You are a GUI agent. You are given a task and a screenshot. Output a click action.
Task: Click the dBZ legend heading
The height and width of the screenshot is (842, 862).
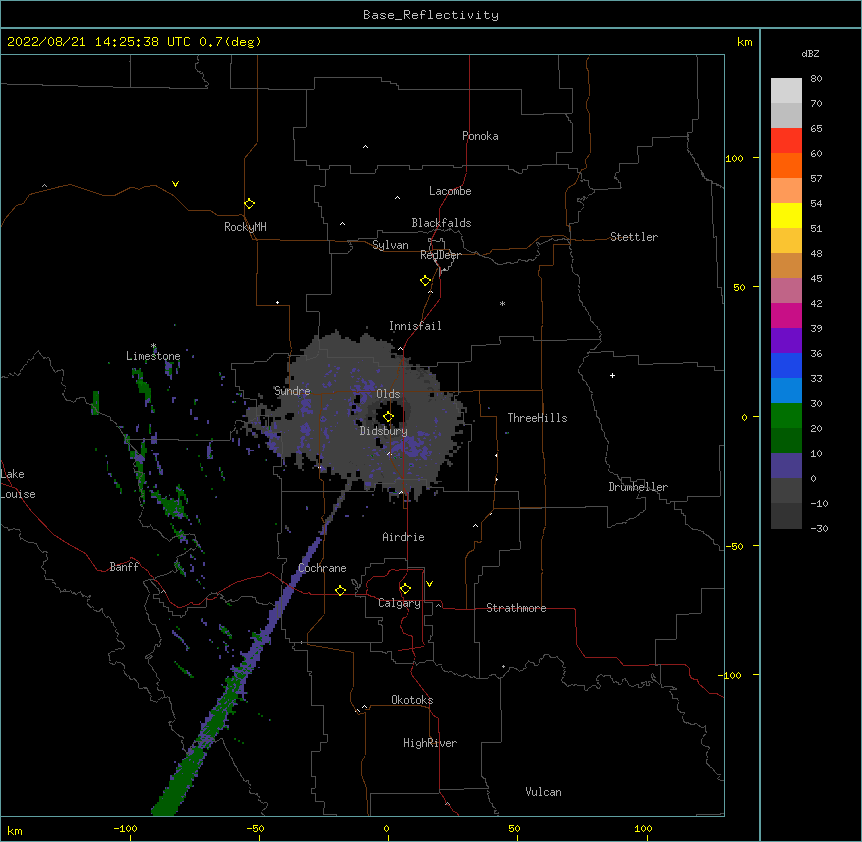(810, 53)
